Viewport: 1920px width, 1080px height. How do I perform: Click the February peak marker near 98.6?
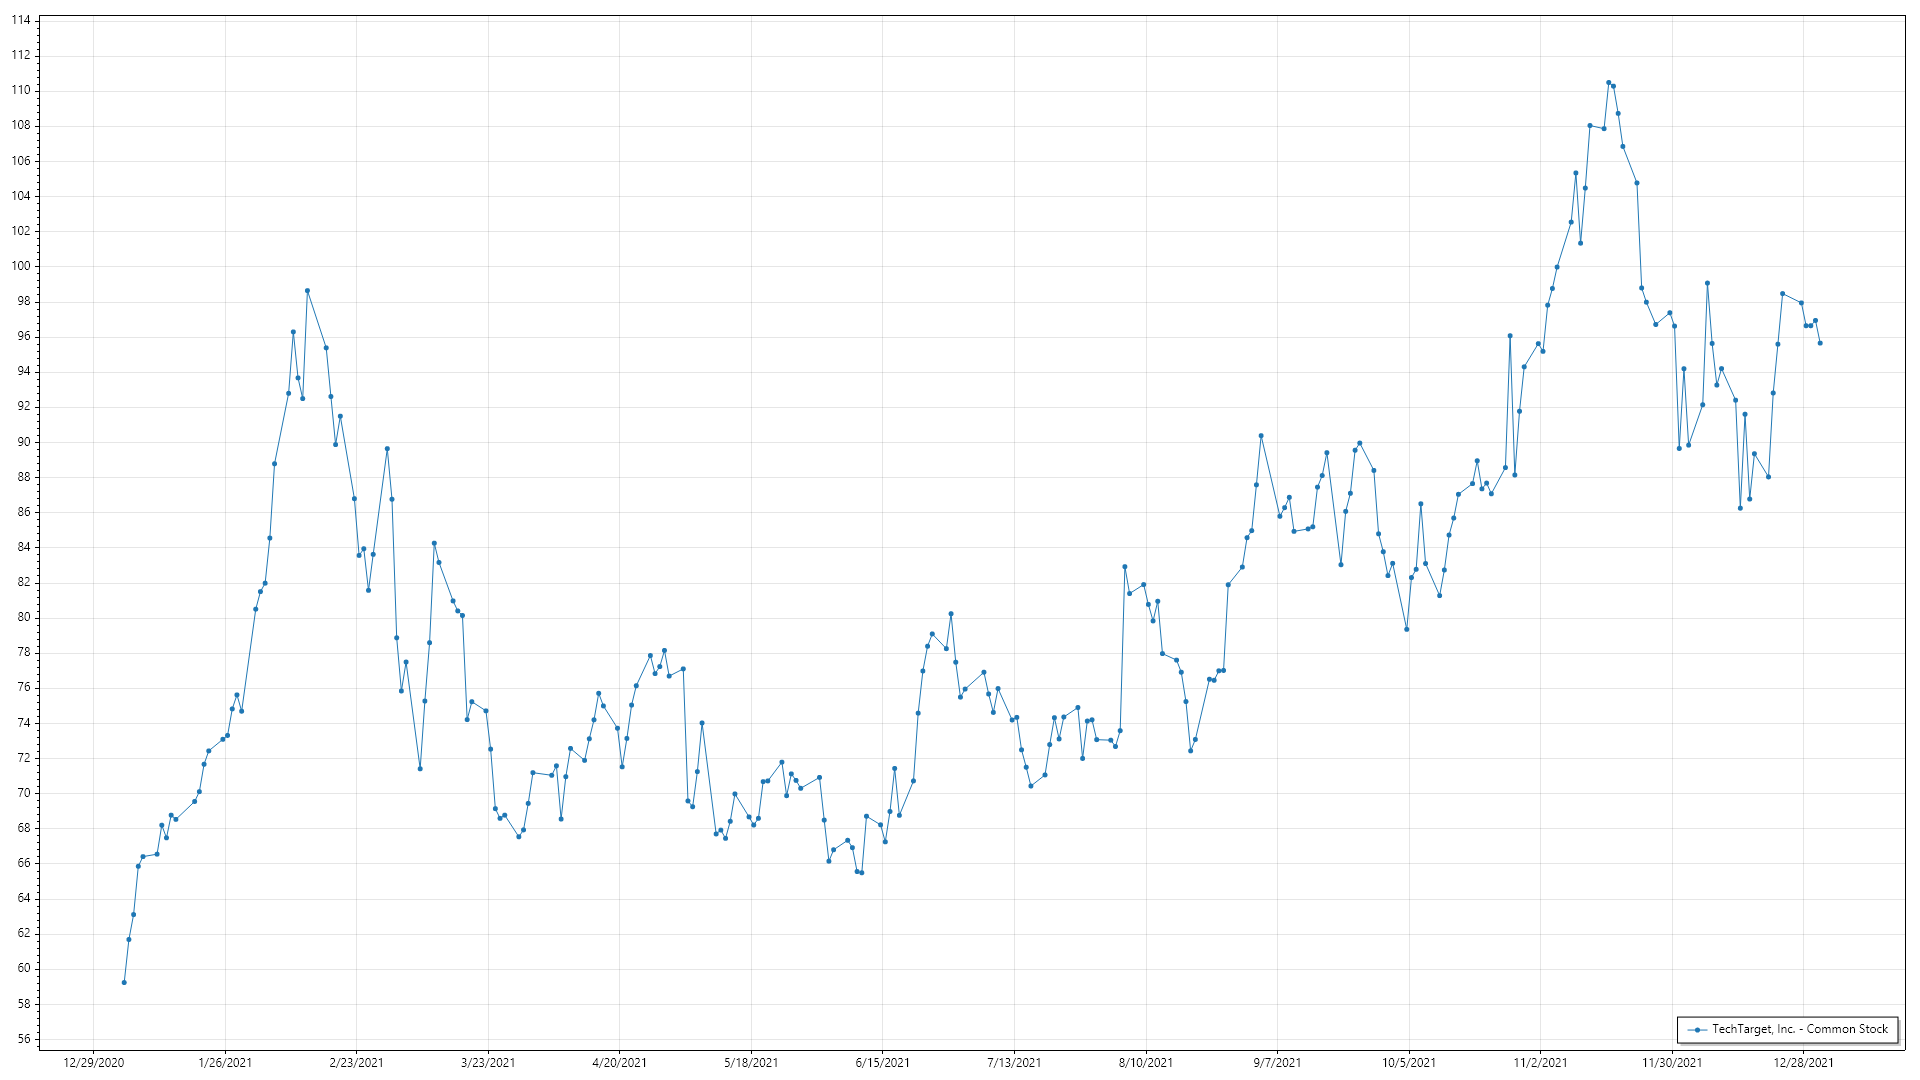307,290
